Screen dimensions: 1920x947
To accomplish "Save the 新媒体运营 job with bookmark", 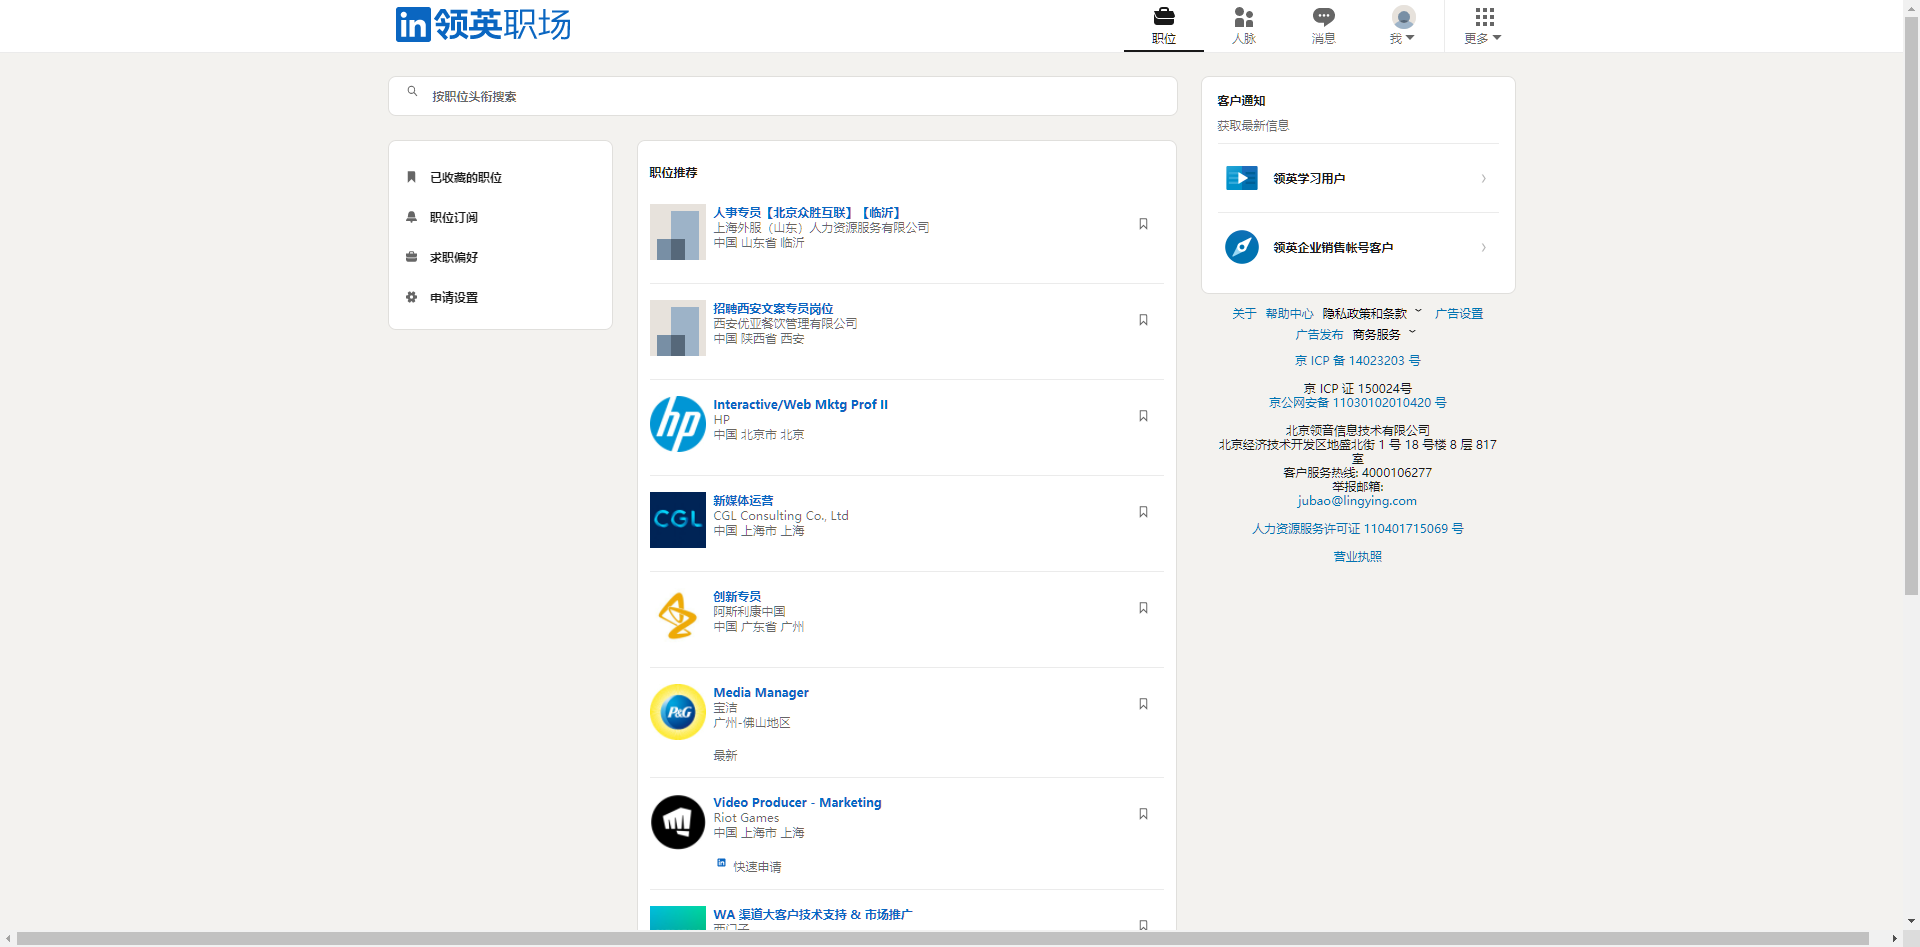I will click(x=1143, y=512).
